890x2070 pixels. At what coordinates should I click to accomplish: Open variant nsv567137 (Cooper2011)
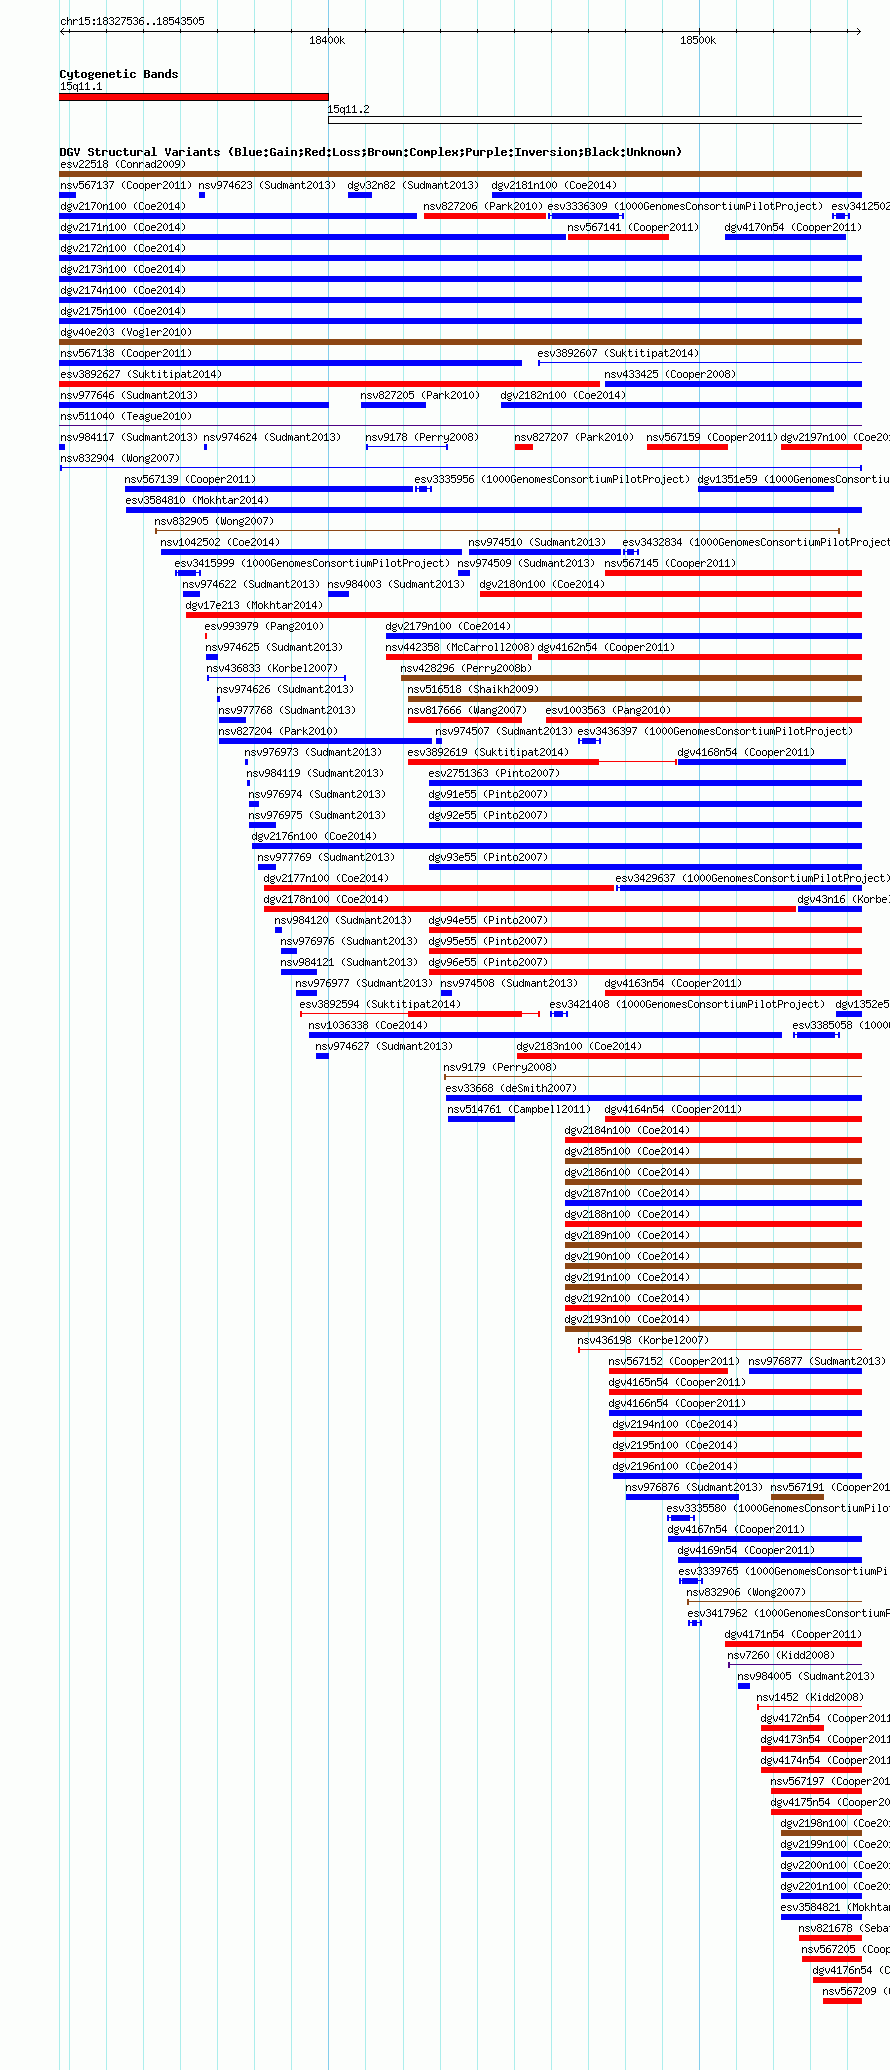pyautogui.click(x=126, y=185)
